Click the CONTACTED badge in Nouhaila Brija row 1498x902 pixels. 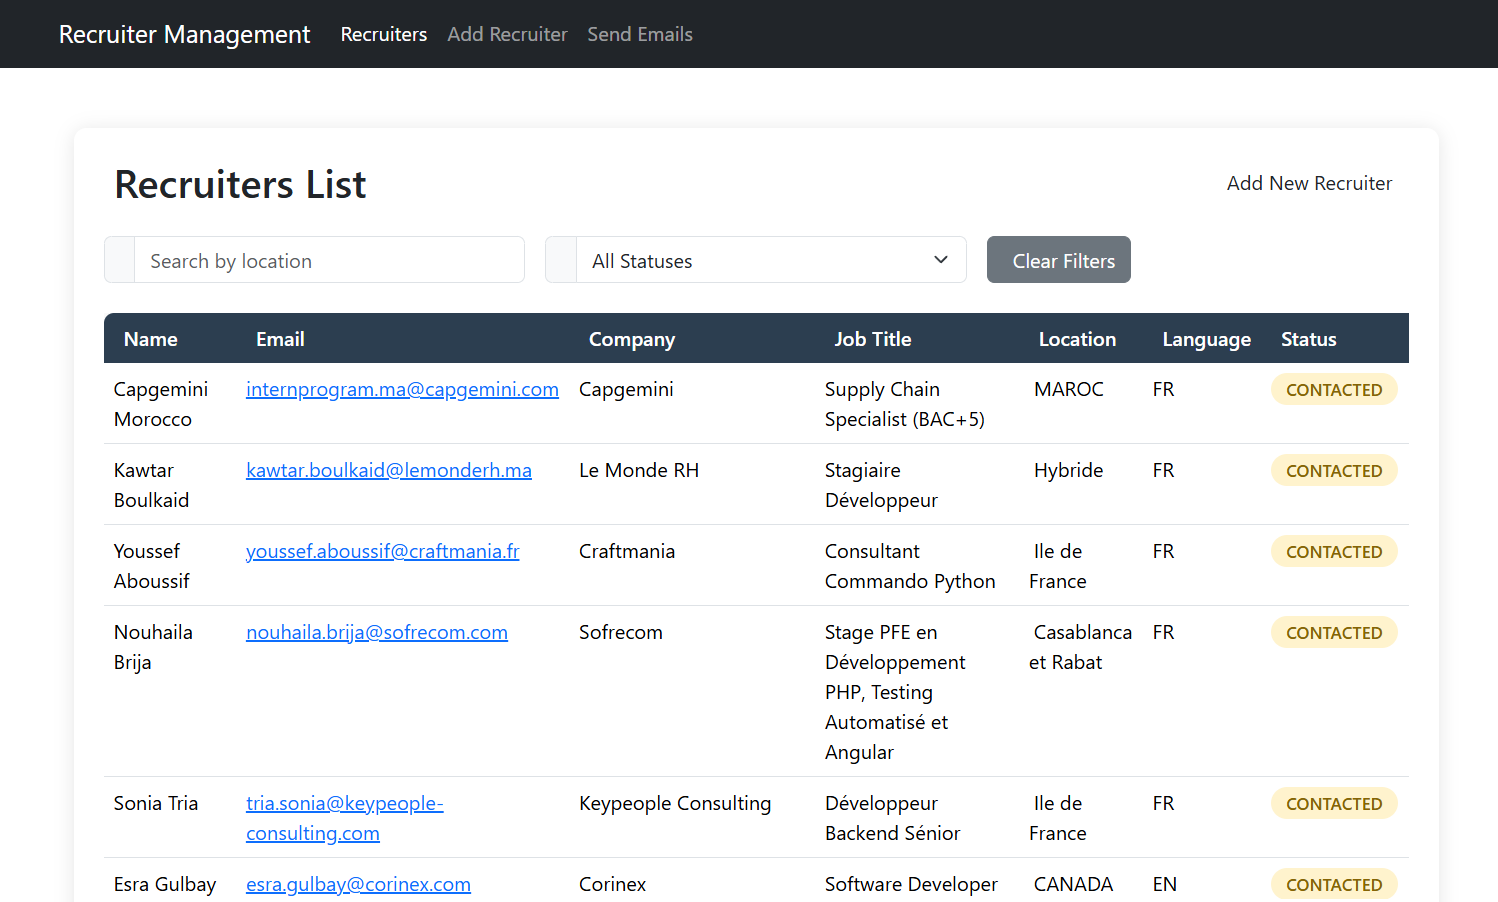pos(1334,632)
